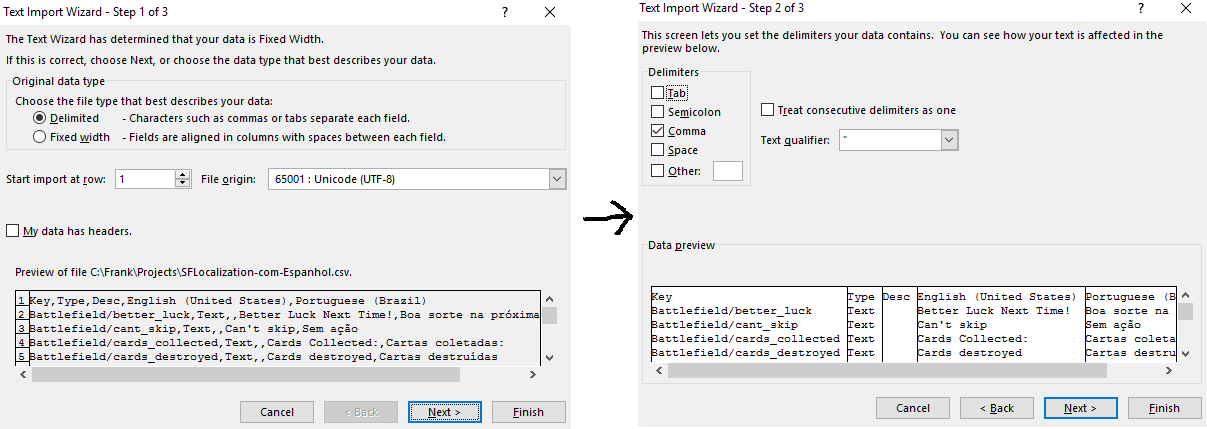Toggle the Space delimiter checkbox

[657, 150]
